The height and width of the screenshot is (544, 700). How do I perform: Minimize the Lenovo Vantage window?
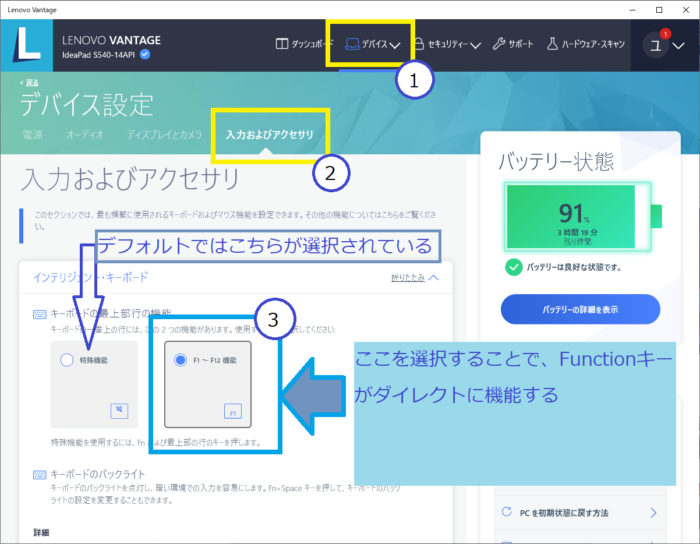(632, 10)
